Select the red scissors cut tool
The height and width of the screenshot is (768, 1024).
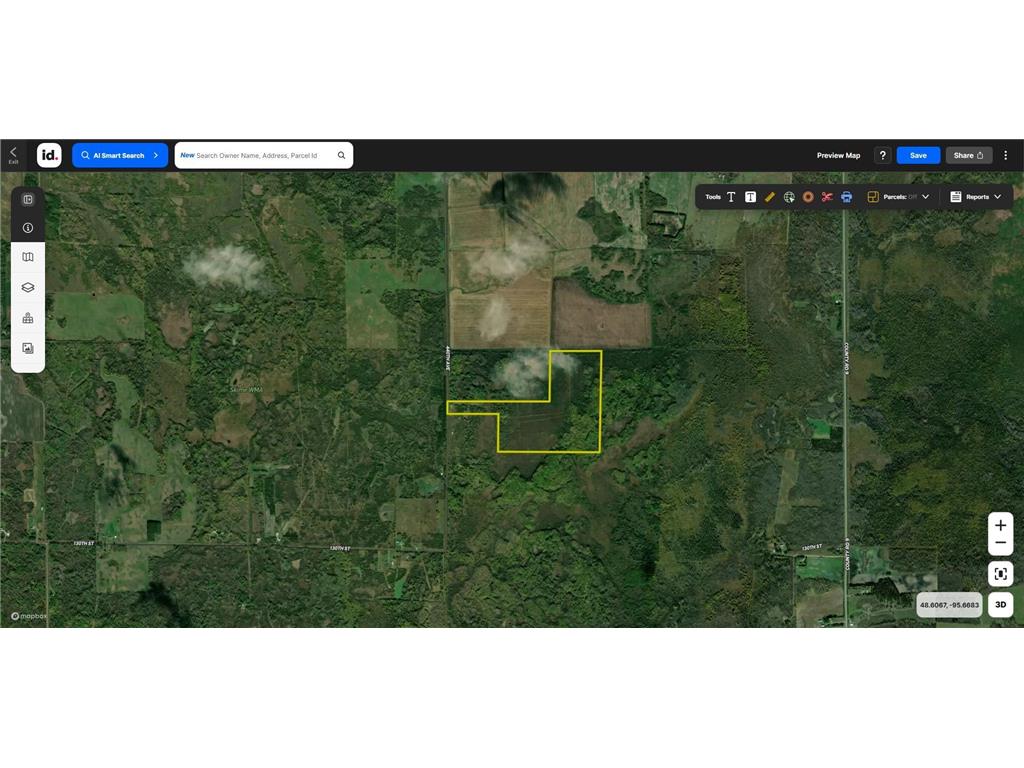click(827, 197)
